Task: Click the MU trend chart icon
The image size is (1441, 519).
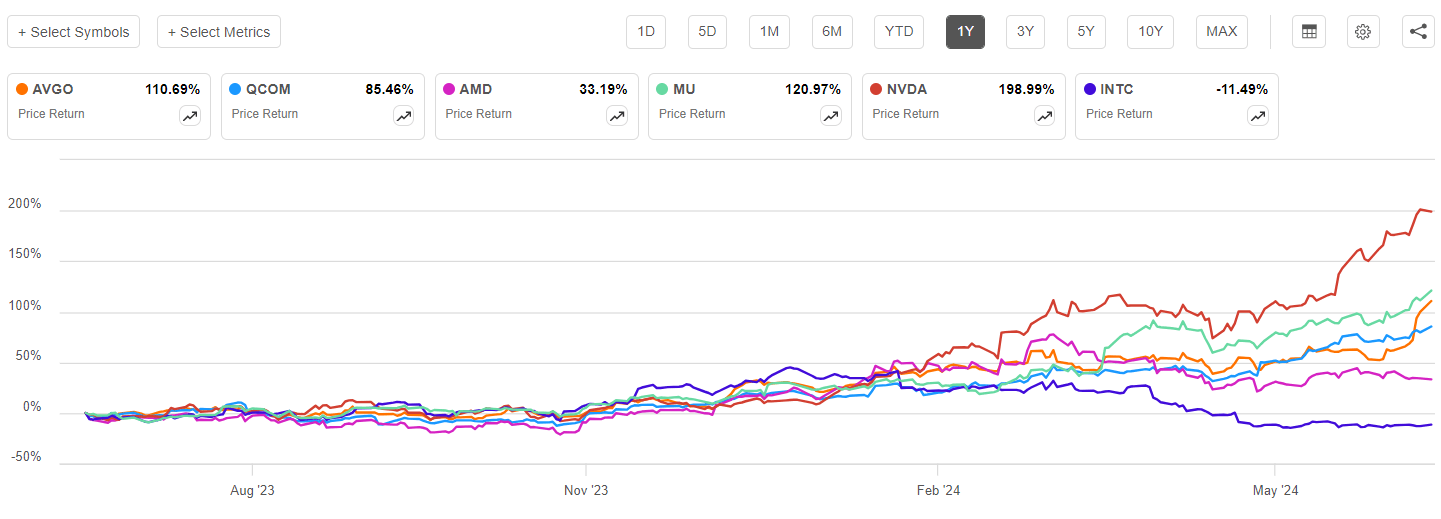Action: (x=831, y=116)
